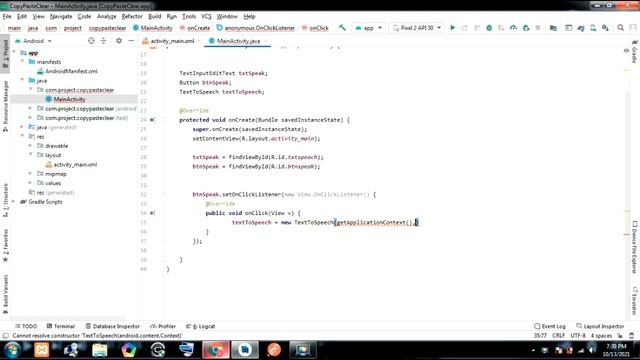This screenshot has width=640, height=360.
Task: Click the editor vertical scrollbar error stripe
Action: pos(627,184)
